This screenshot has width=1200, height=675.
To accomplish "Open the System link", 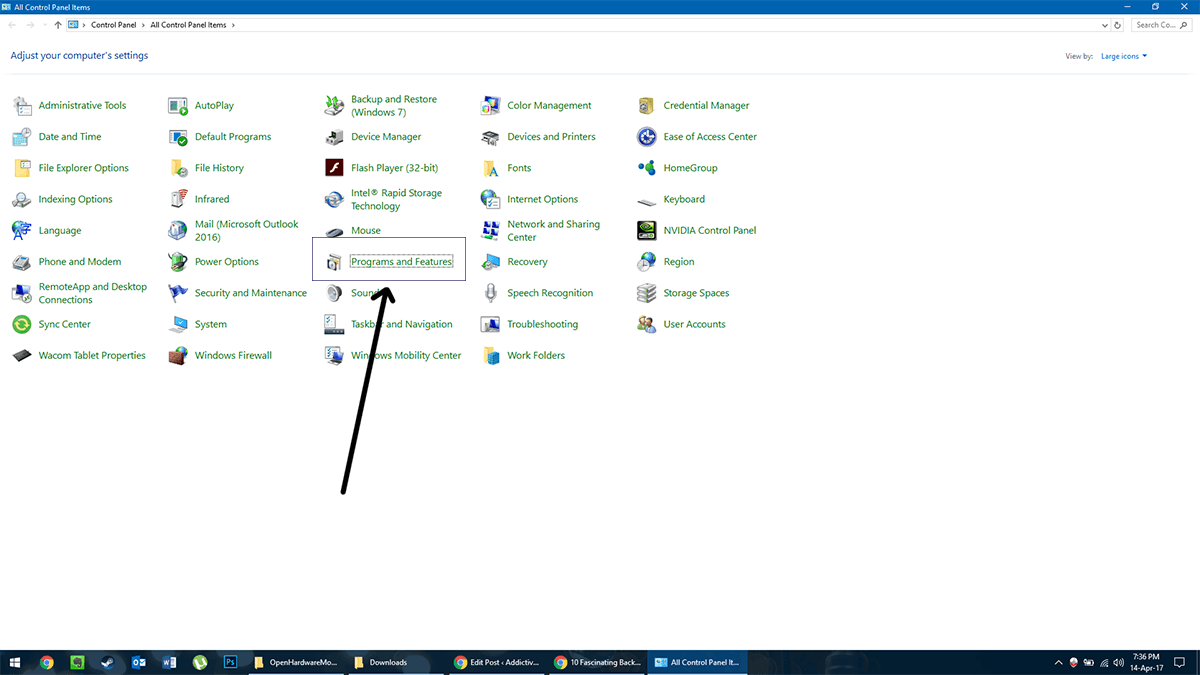I will pyautogui.click(x=211, y=324).
